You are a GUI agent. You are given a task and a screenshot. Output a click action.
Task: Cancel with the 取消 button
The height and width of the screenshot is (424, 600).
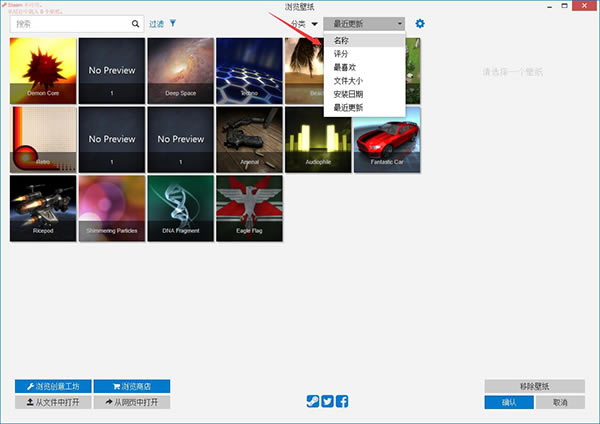pos(560,402)
